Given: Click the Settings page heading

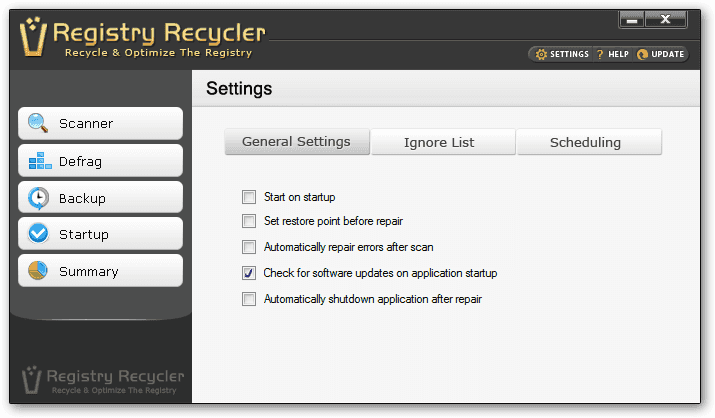Looking at the screenshot, I should 239,89.
